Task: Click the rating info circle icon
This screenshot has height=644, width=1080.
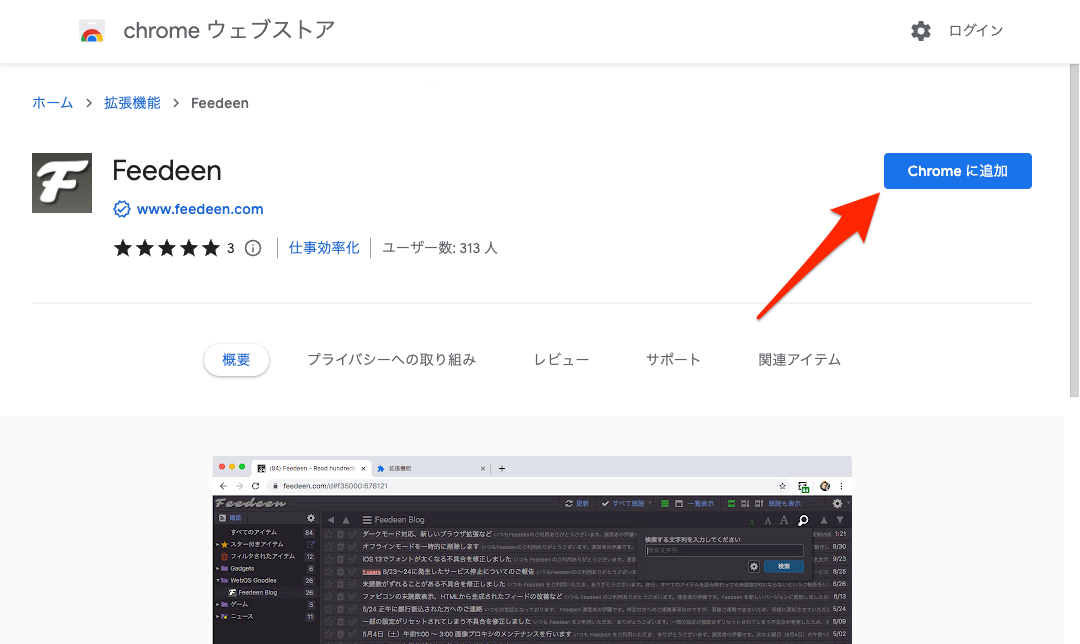Action: coord(253,248)
